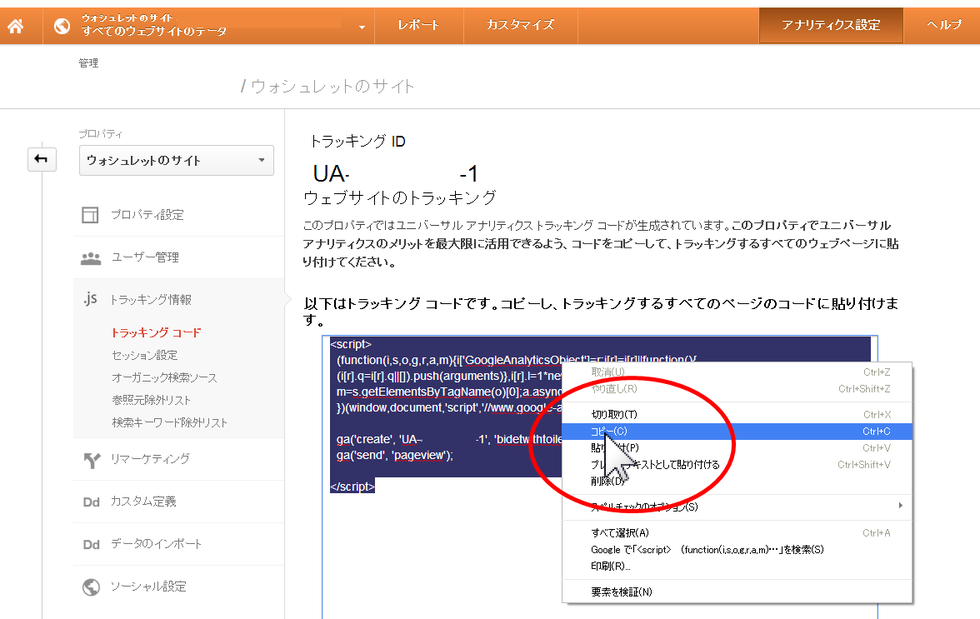The image size is (980, 619).
Task: Open the レポート tab
Action: pyautogui.click(x=418, y=25)
